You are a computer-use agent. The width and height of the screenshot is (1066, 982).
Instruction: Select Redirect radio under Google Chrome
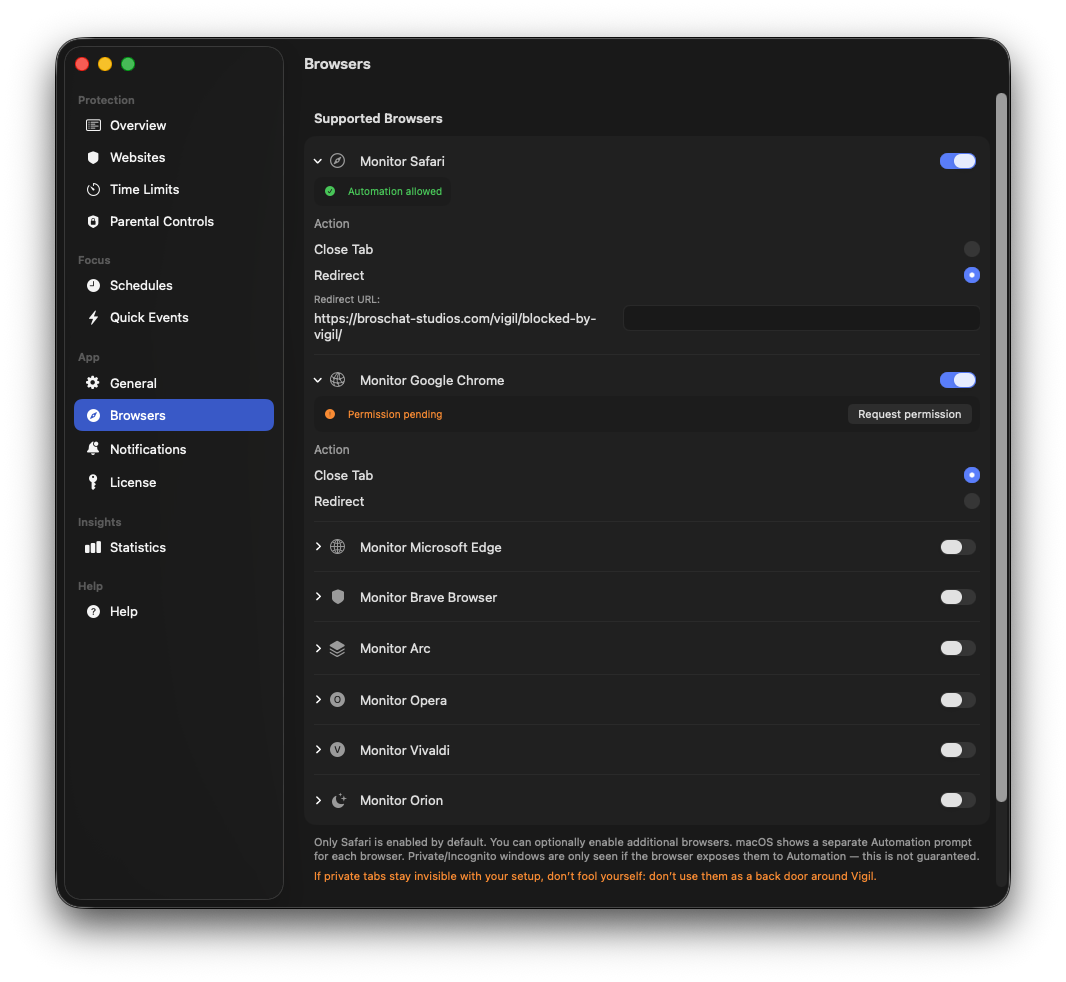click(x=972, y=501)
